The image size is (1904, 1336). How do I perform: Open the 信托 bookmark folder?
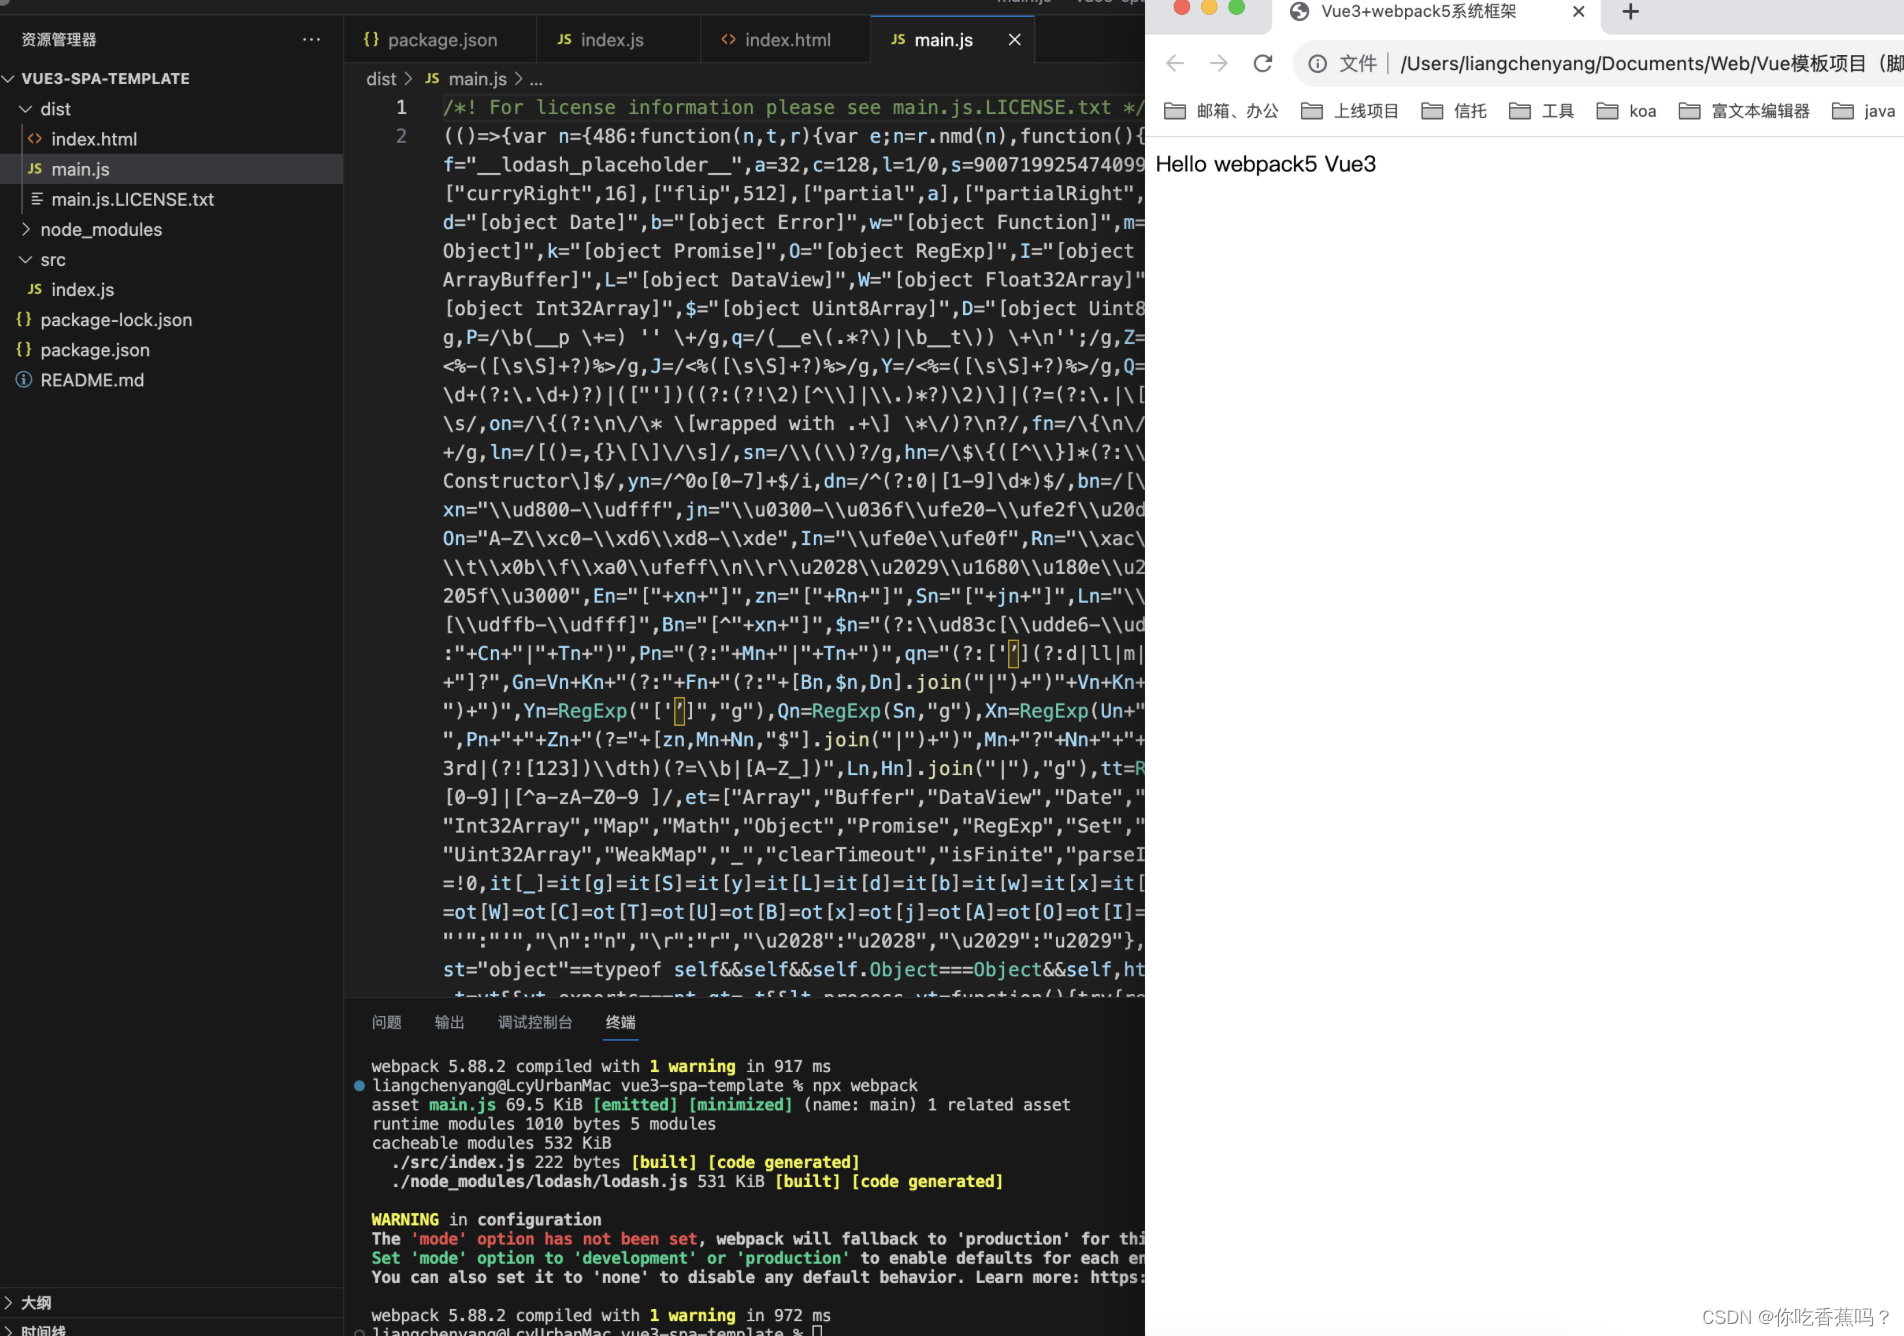pyautogui.click(x=1454, y=111)
